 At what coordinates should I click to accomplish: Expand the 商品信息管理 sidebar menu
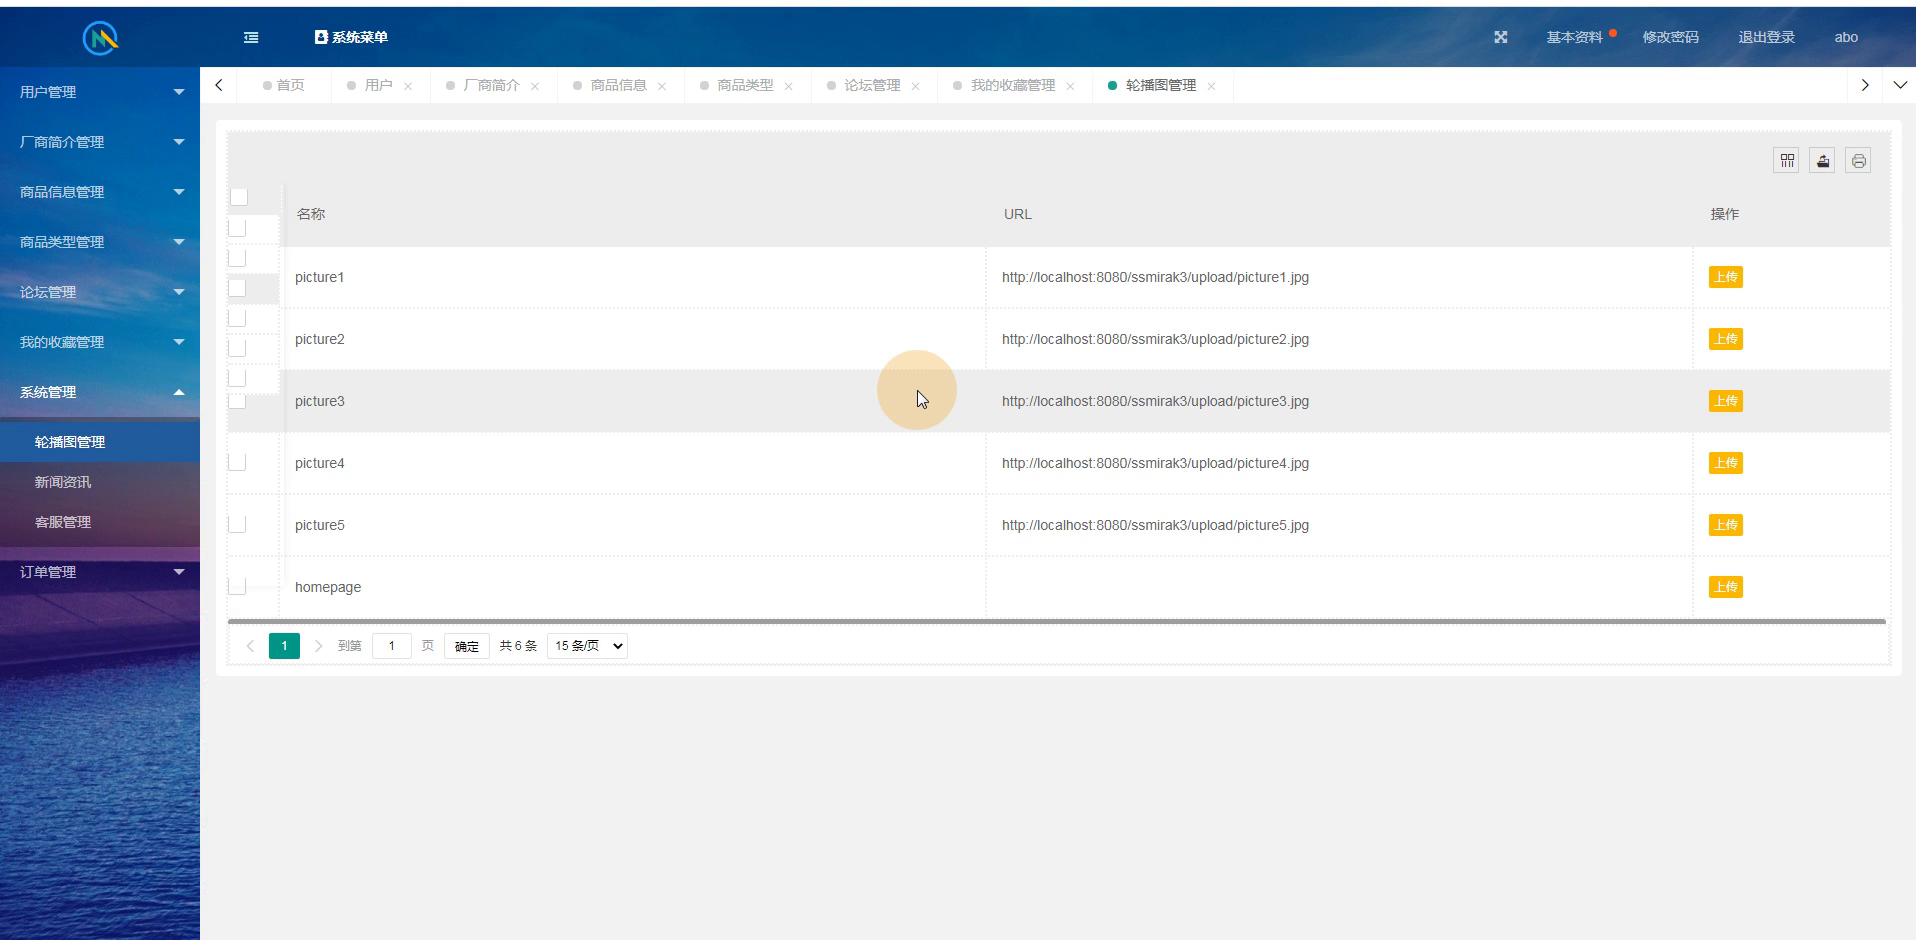[x=100, y=192]
